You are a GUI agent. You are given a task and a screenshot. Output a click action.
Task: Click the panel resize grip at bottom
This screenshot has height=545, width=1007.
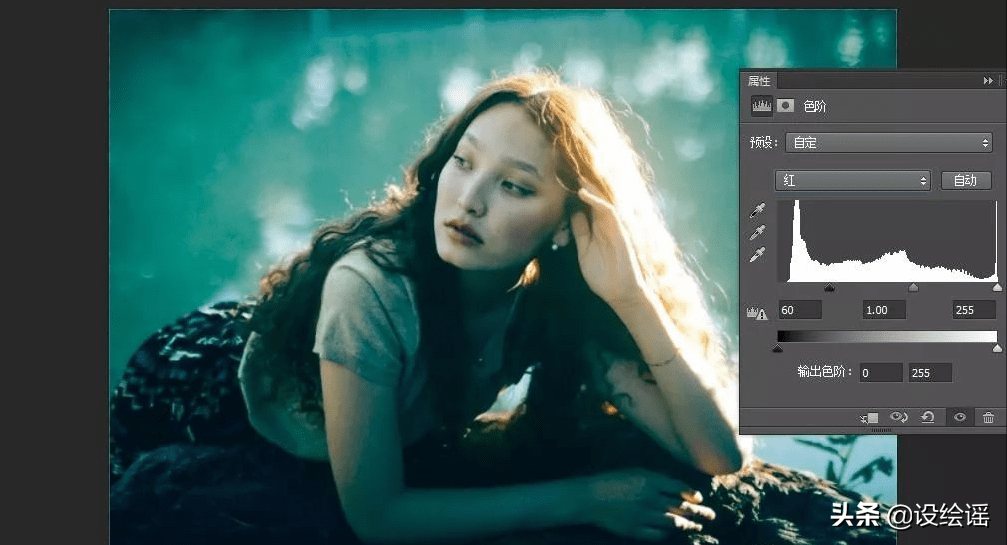click(x=881, y=430)
